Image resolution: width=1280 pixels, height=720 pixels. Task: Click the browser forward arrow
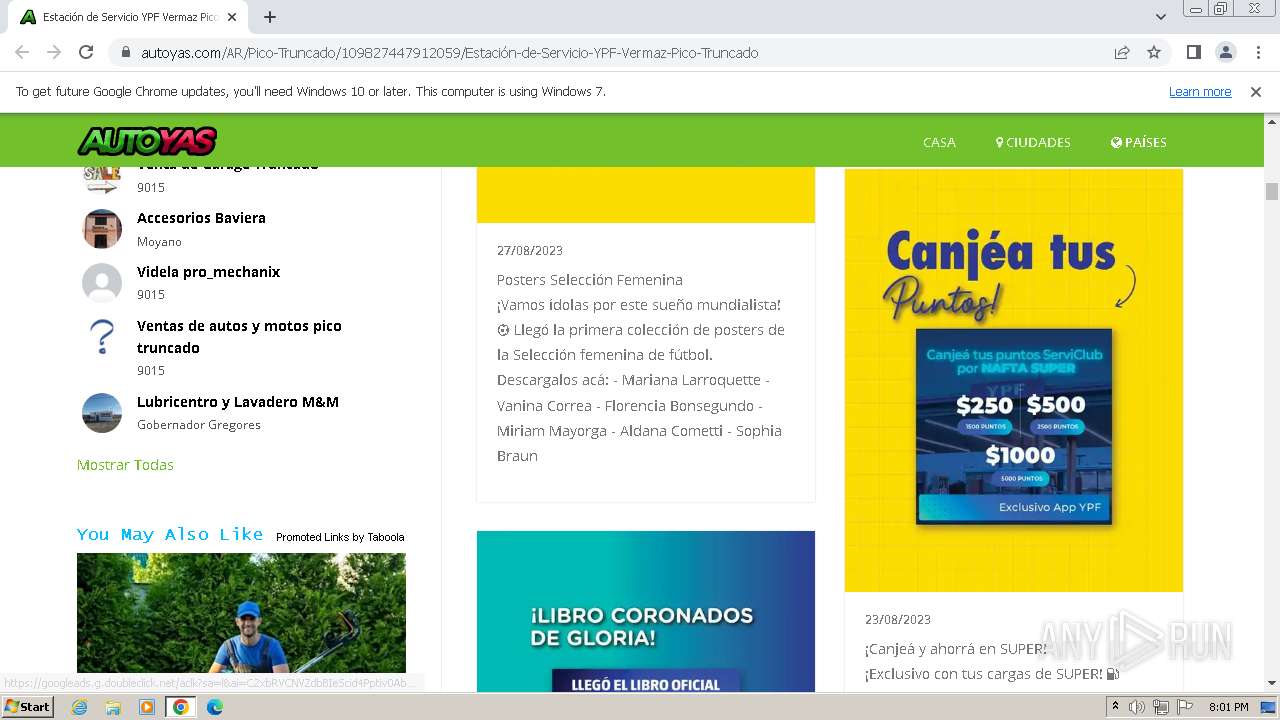54,52
